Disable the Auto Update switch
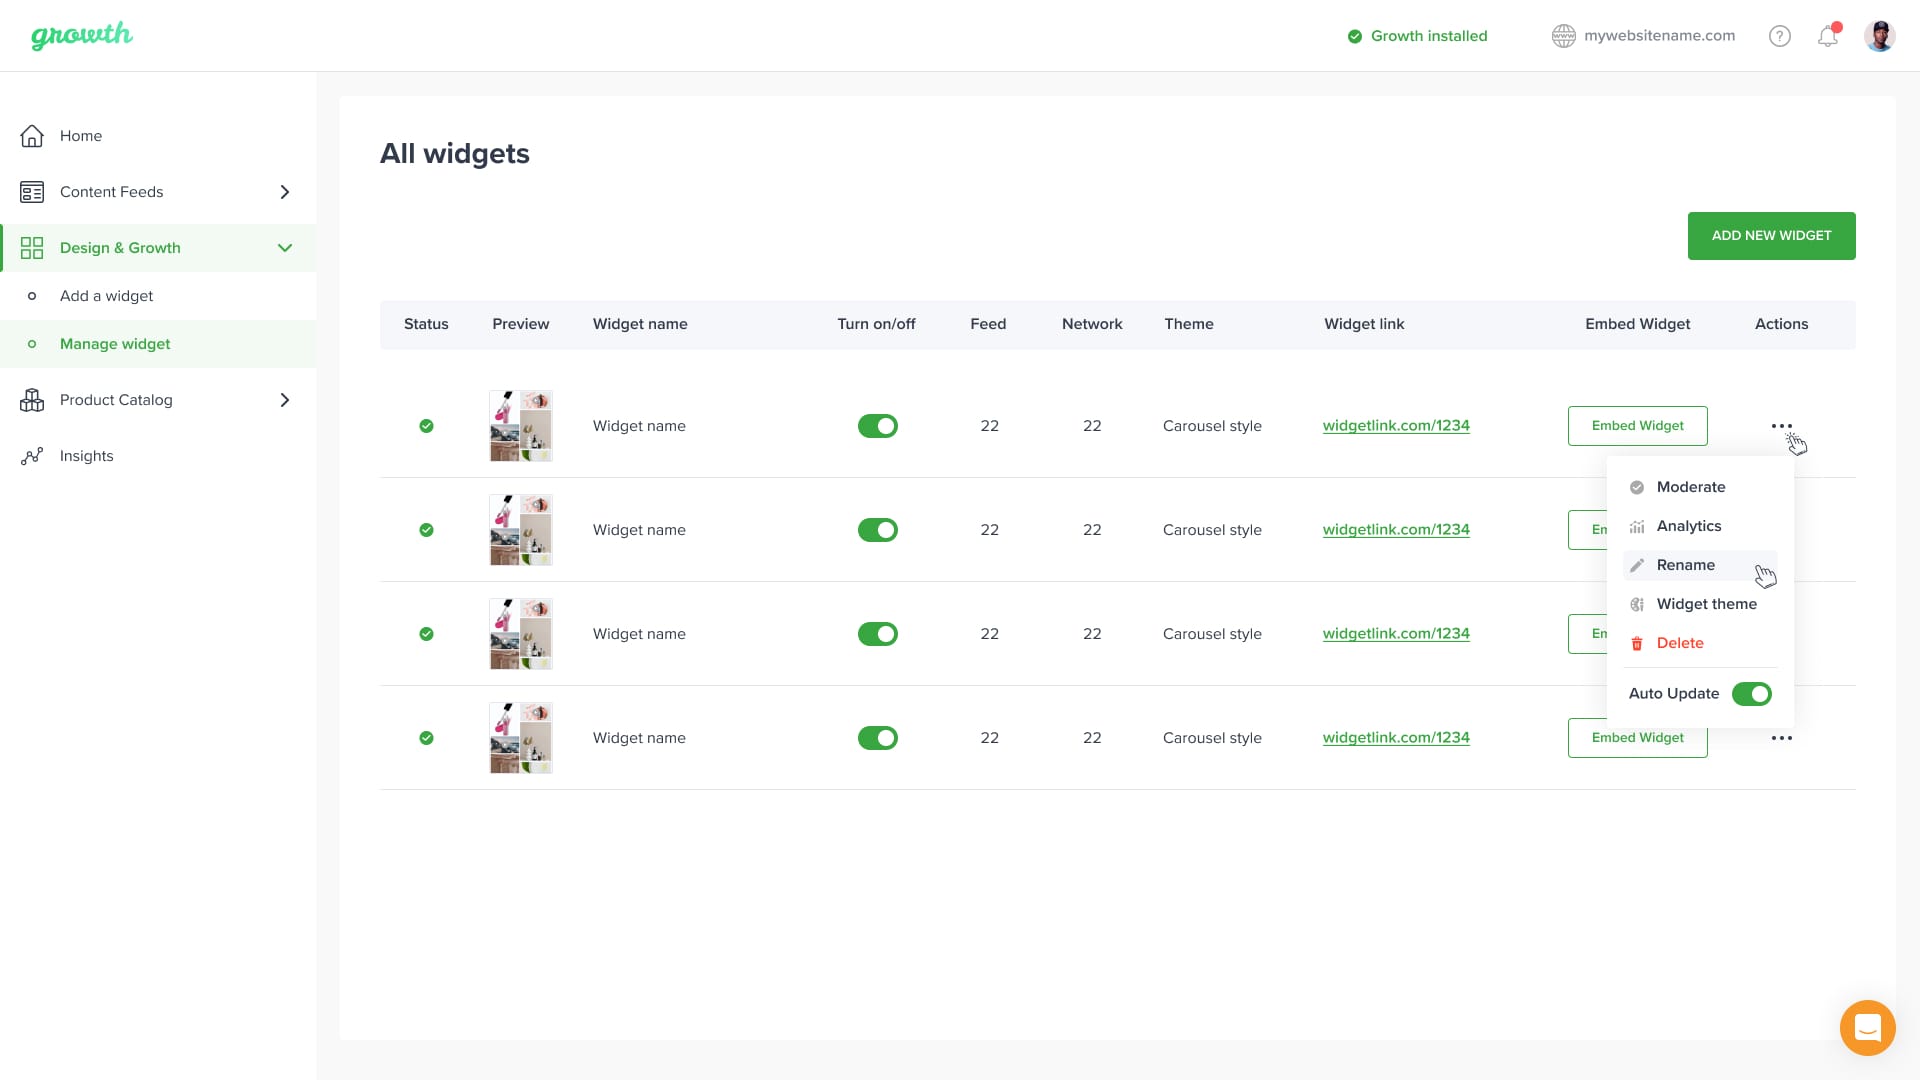Screen dimensions: 1920x1080 [x=1751, y=694]
